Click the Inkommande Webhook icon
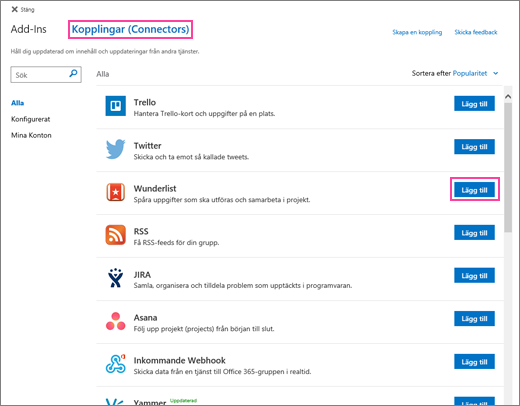 (116, 364)
